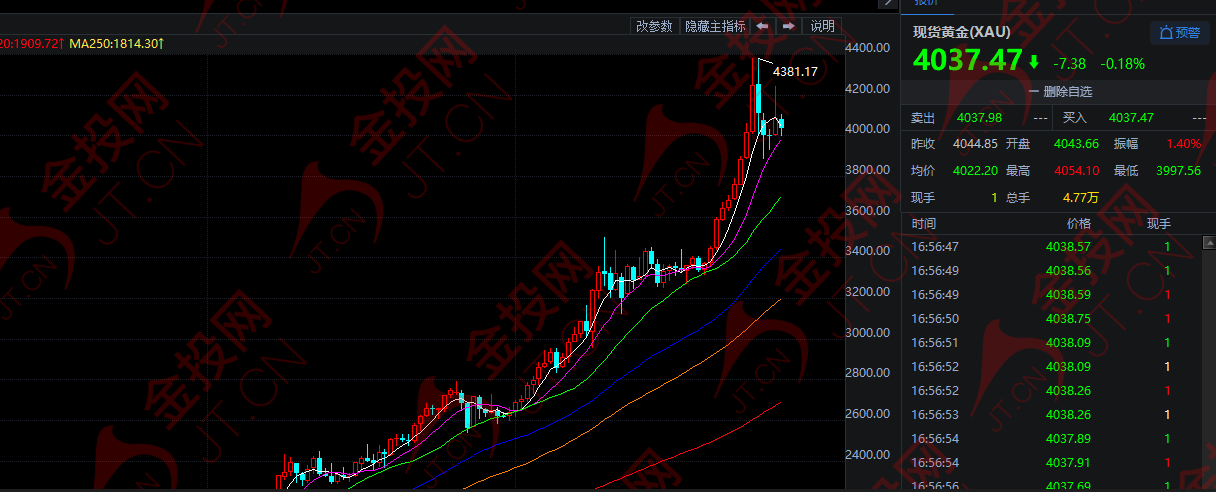Viewport: 1216px width, 492px height.
Task: Click the 卖出 price 4037.98
Action: 979,118
